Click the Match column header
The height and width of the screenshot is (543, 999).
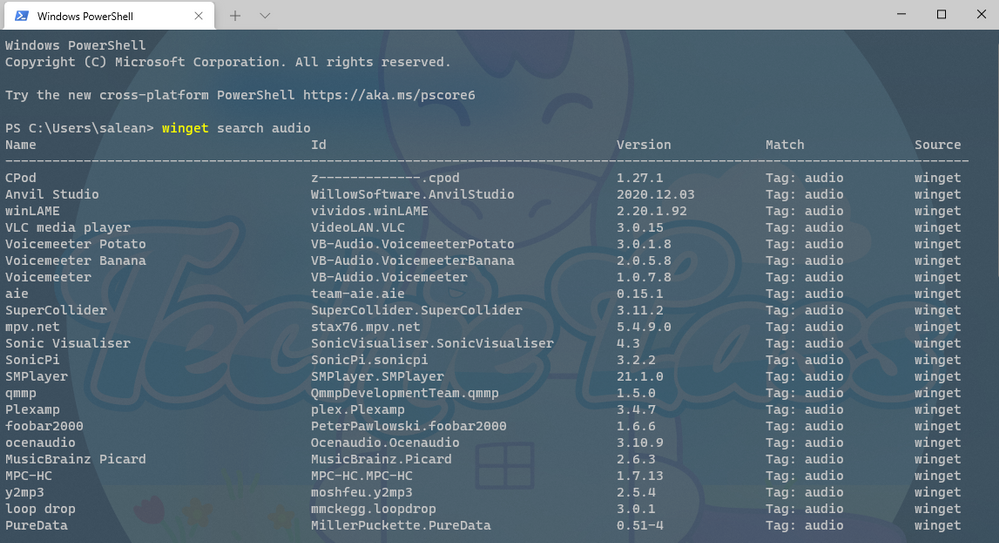pos(785,145)
